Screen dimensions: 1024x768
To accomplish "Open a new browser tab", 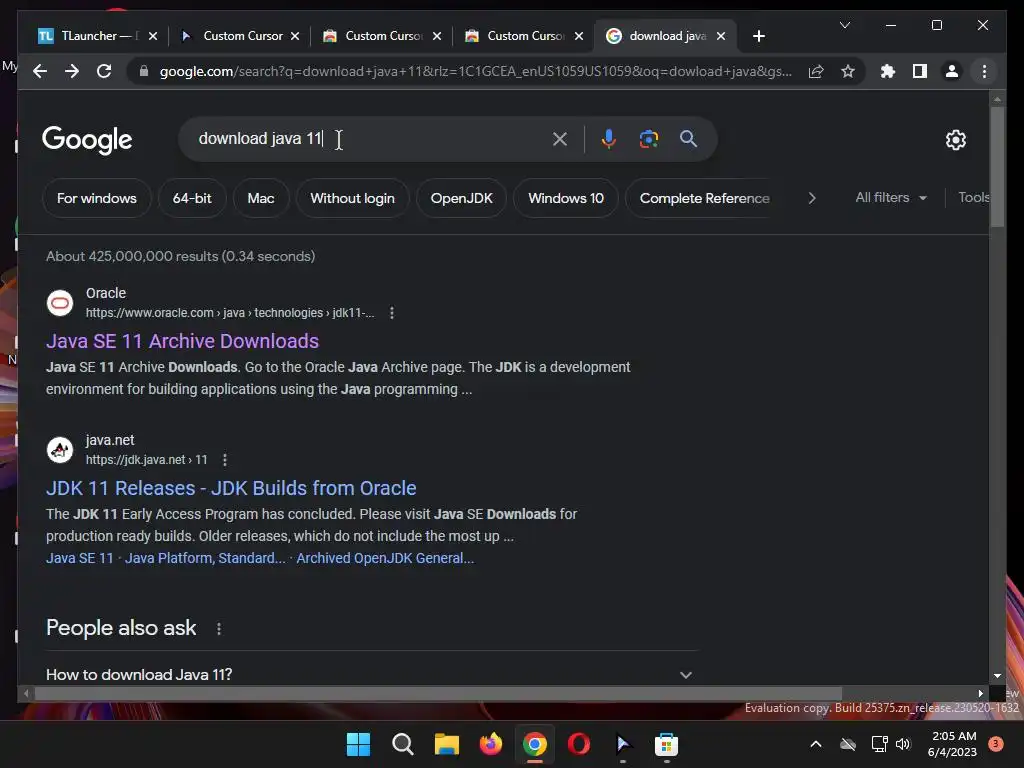I will [758, 36].
